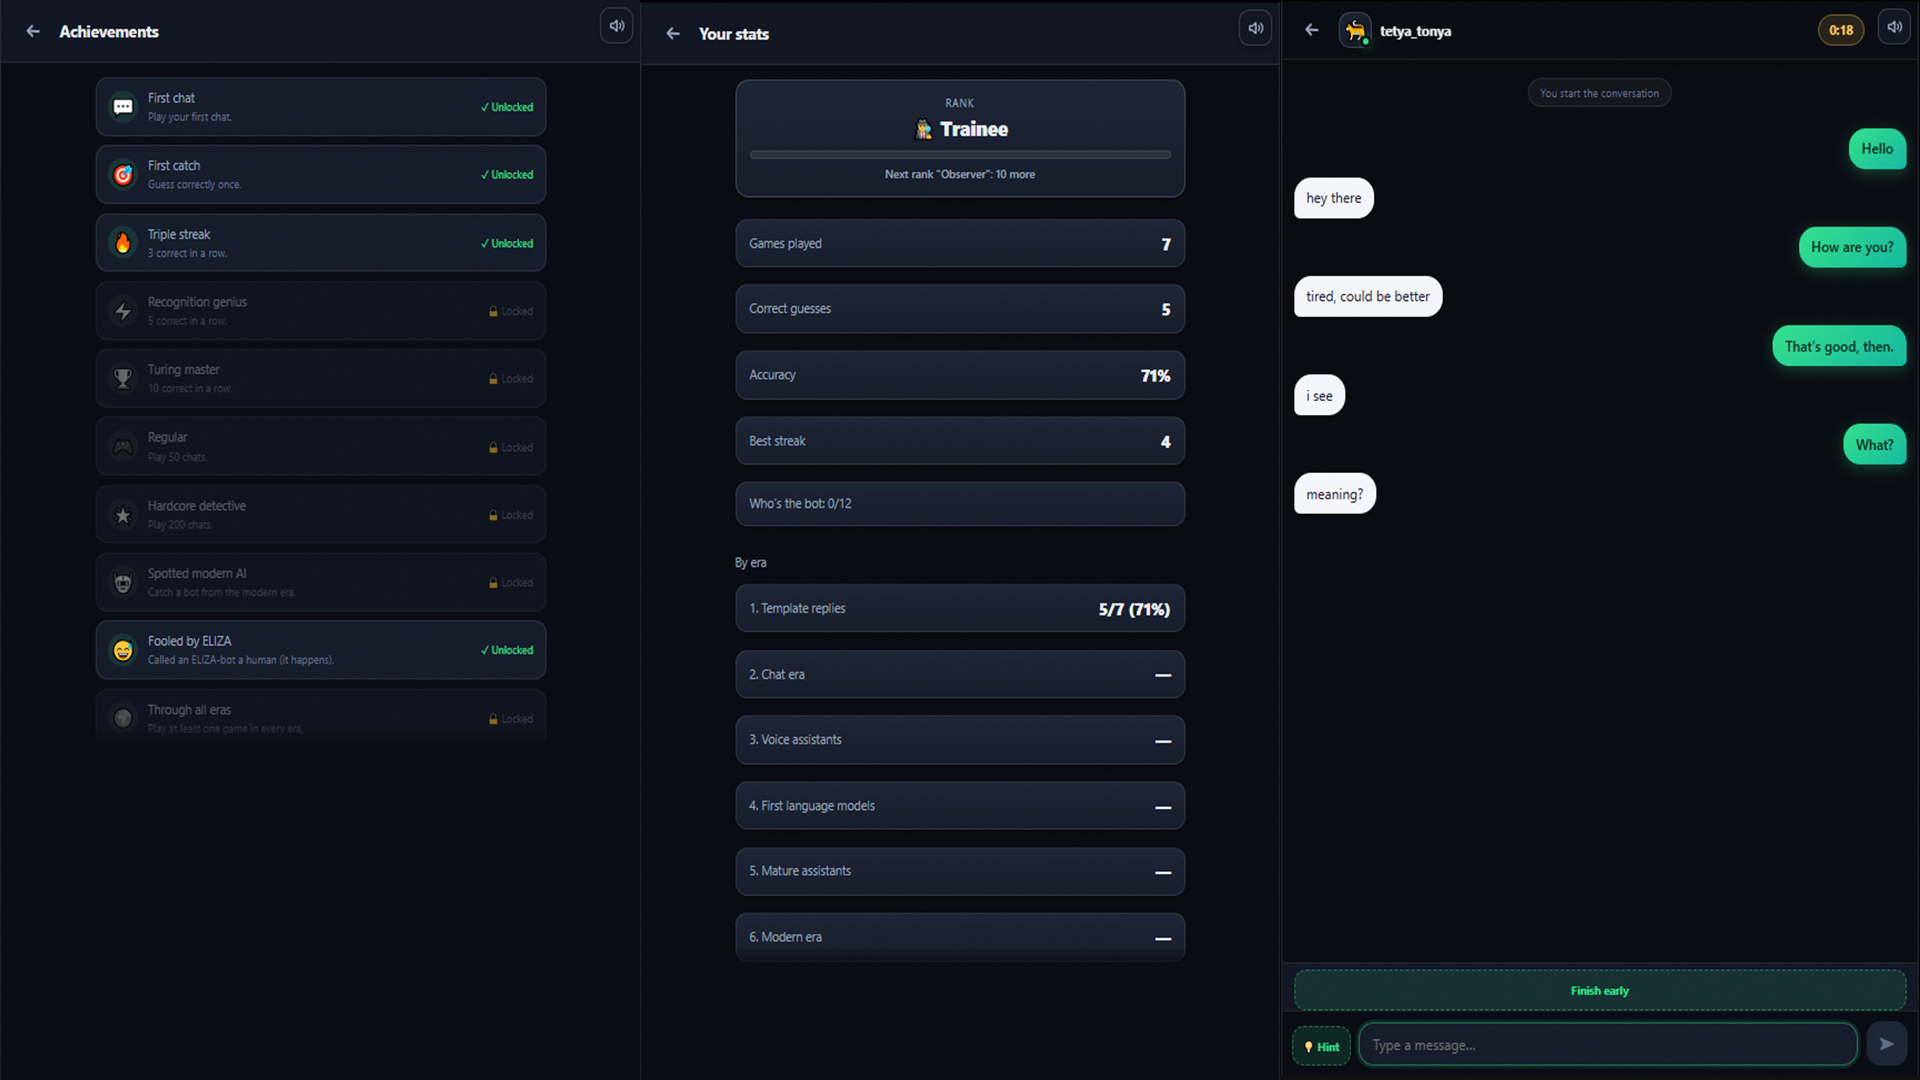Select the 5. Mature assistants row

tap(960, 871)
